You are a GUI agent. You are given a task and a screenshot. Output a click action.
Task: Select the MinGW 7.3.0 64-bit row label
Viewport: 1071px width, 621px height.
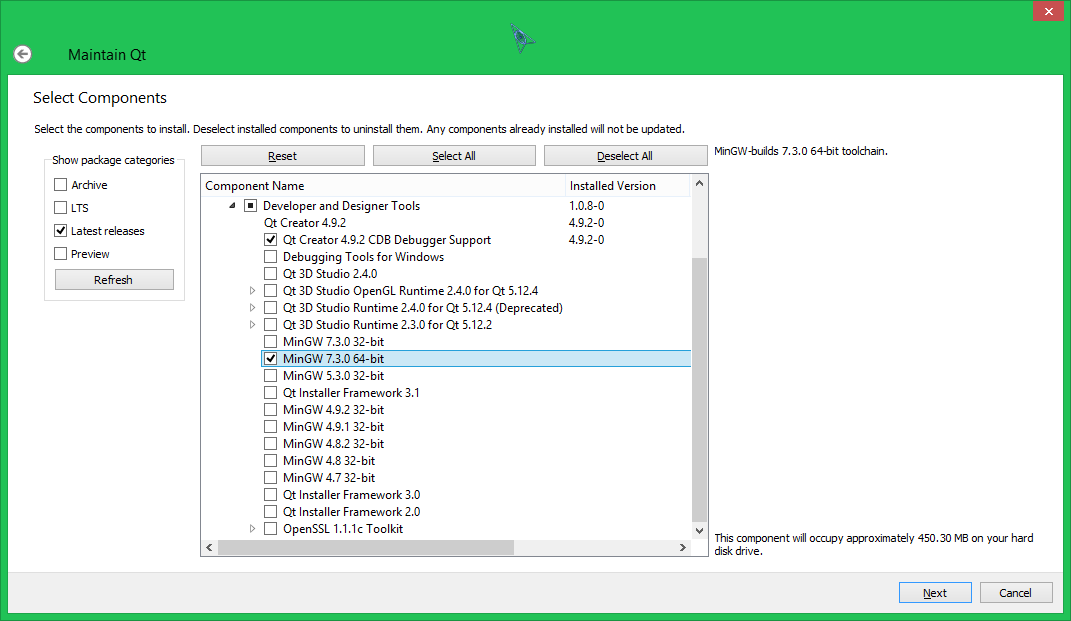[x=333, y=359]
